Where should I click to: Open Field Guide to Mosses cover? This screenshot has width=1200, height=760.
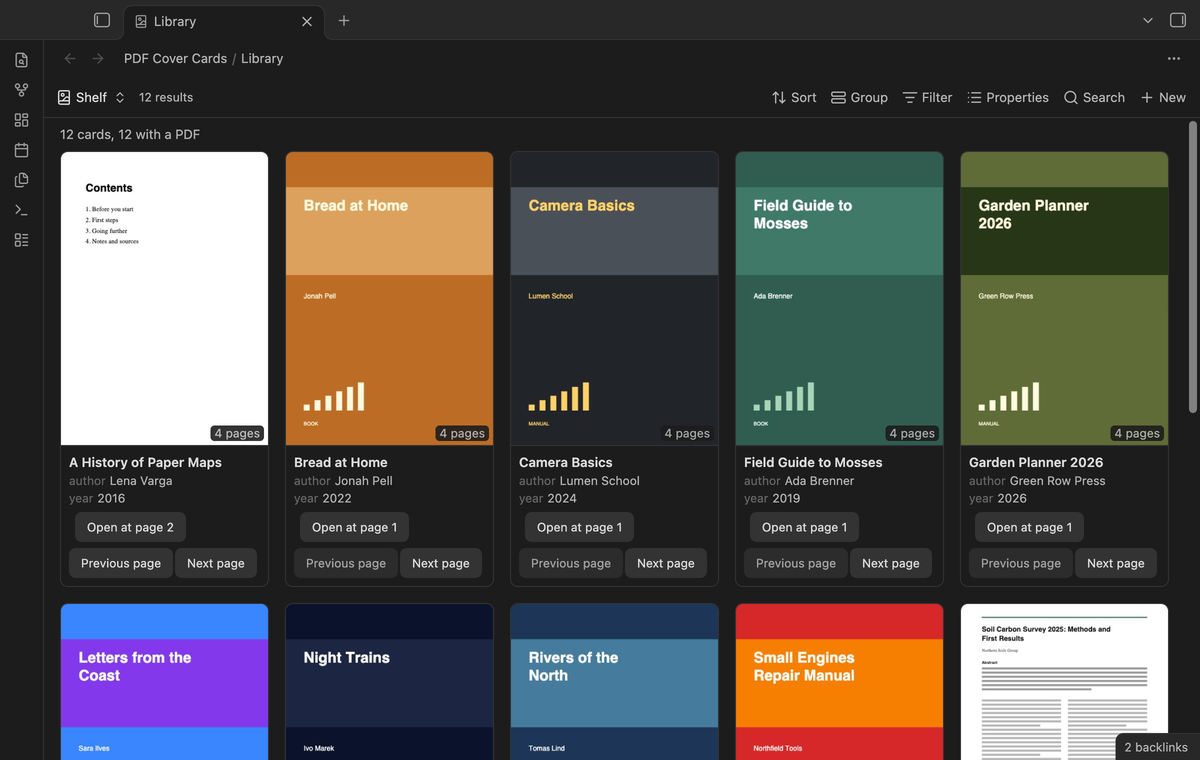(839, 298)
